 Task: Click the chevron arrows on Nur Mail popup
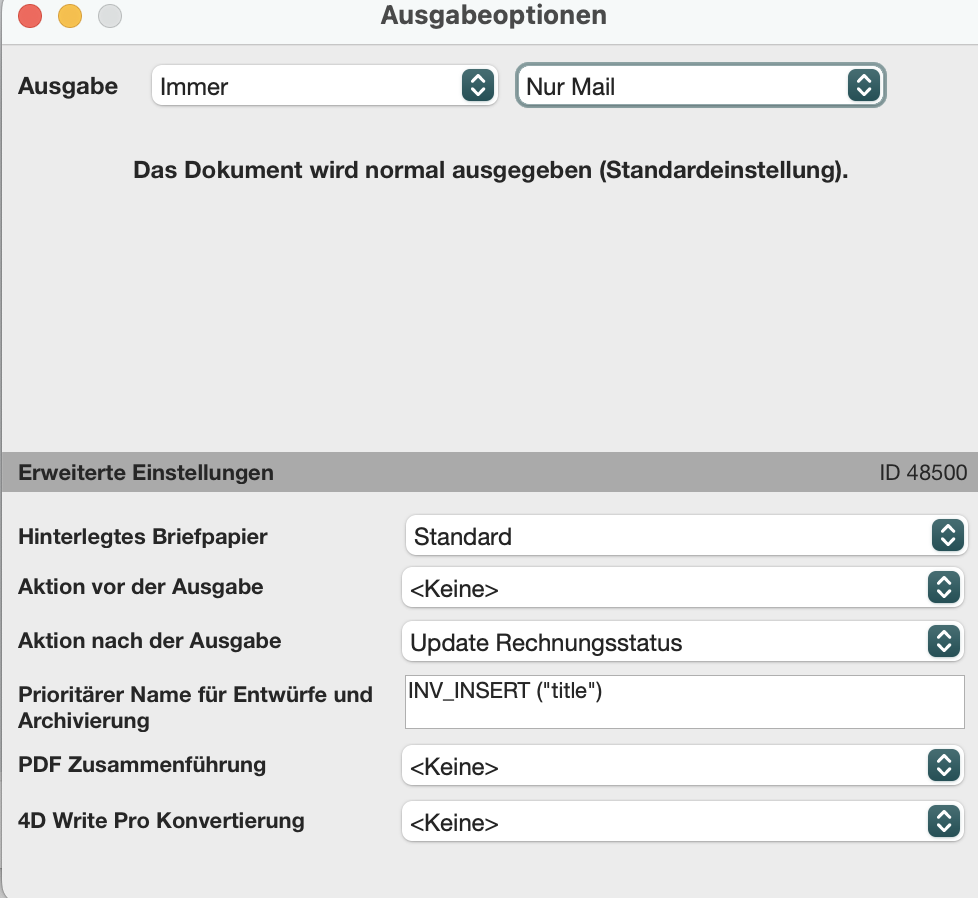tap(864, 85)
